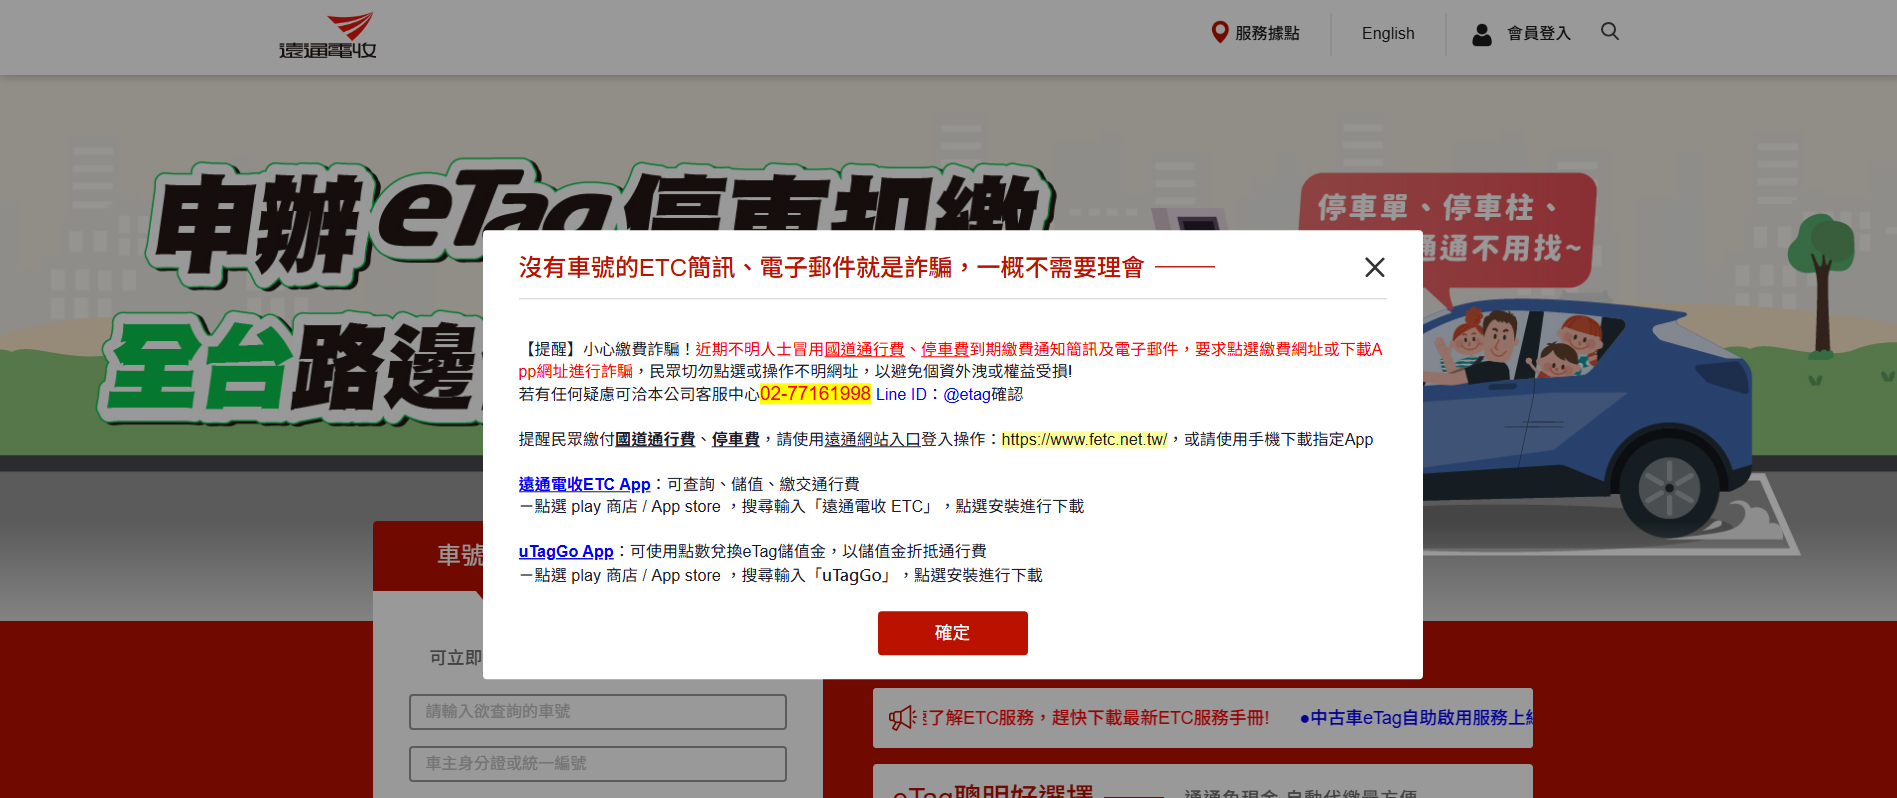Screen dimensions: 1897x798
Task: Focus the 請輸入欲查詢的車號 input field
Action: 597,712
